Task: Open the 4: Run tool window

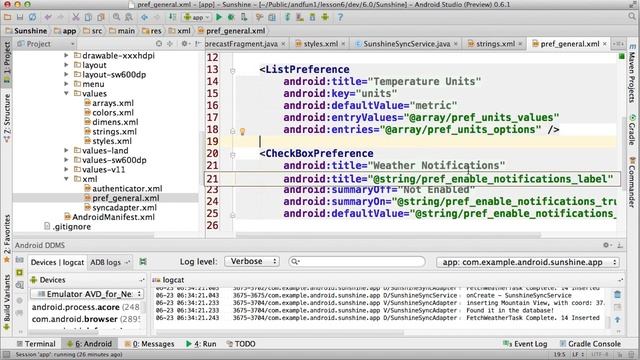Action: point(201,344)
